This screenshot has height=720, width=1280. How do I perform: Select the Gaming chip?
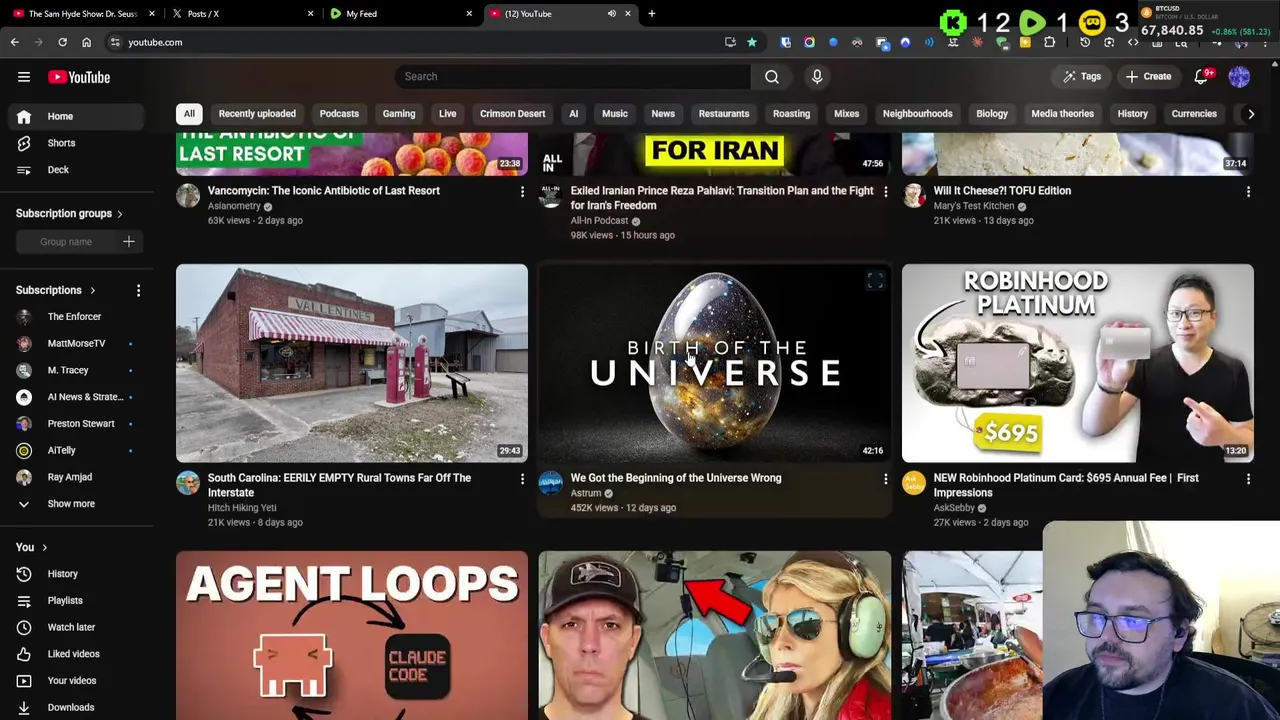[398, 114]
